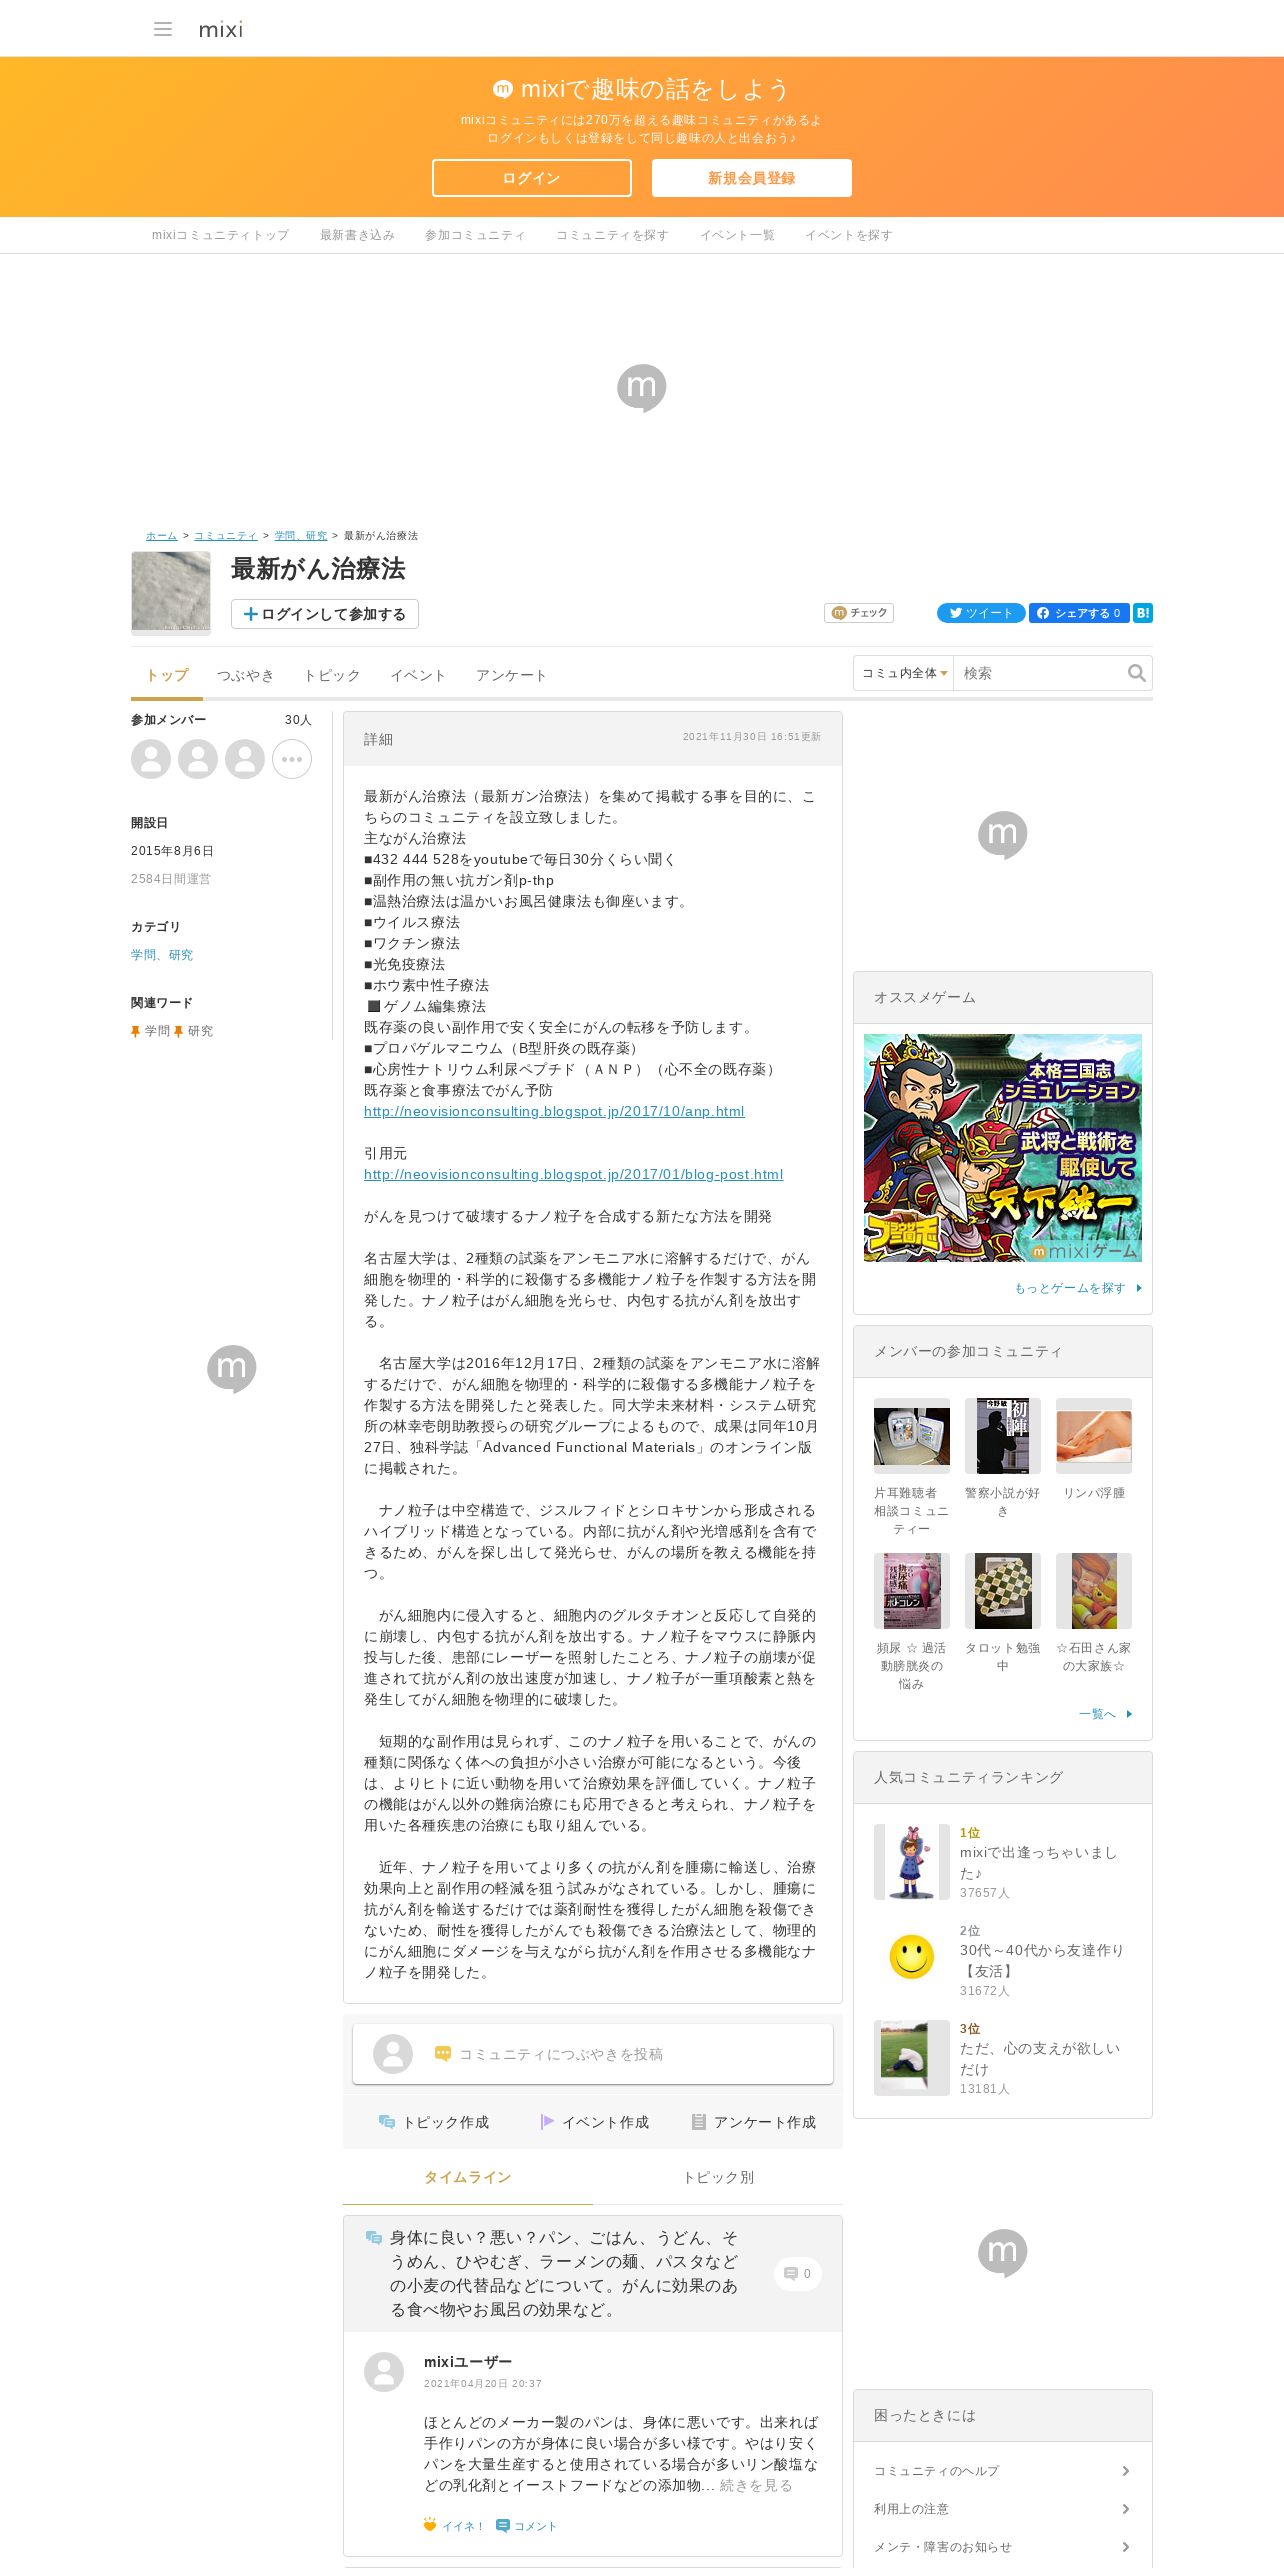
Task: Click アンケート作成 button
Action: coord(754,2122)
